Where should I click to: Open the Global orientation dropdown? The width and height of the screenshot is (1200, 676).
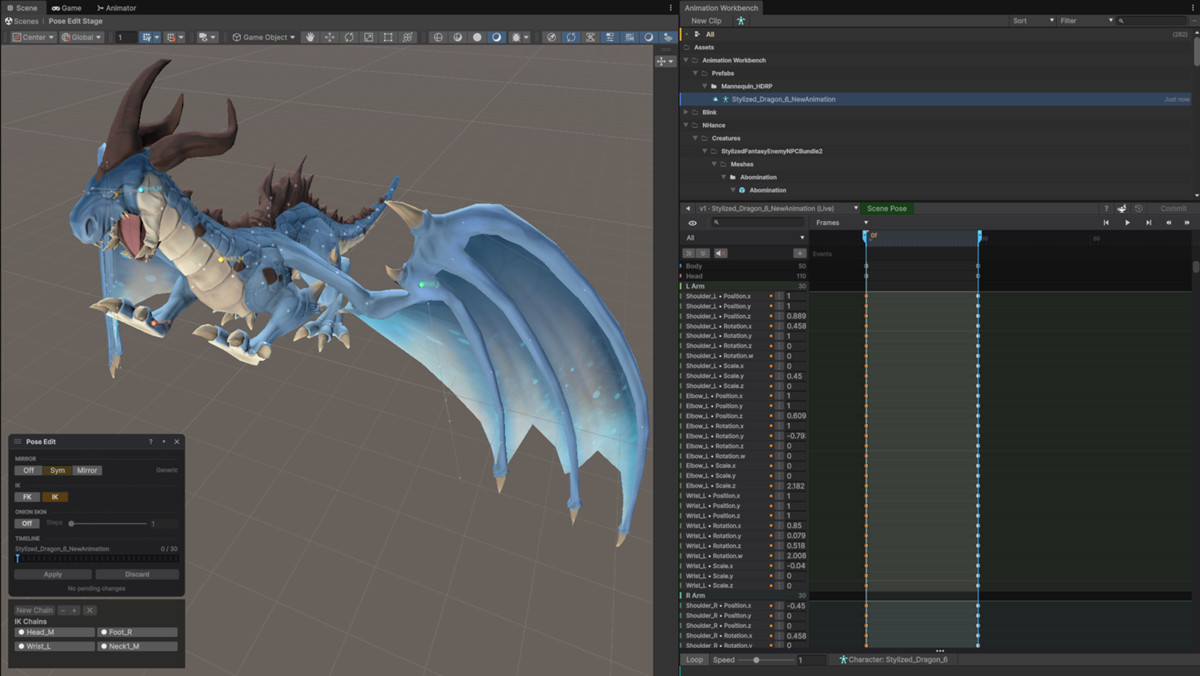click(81, 37)
